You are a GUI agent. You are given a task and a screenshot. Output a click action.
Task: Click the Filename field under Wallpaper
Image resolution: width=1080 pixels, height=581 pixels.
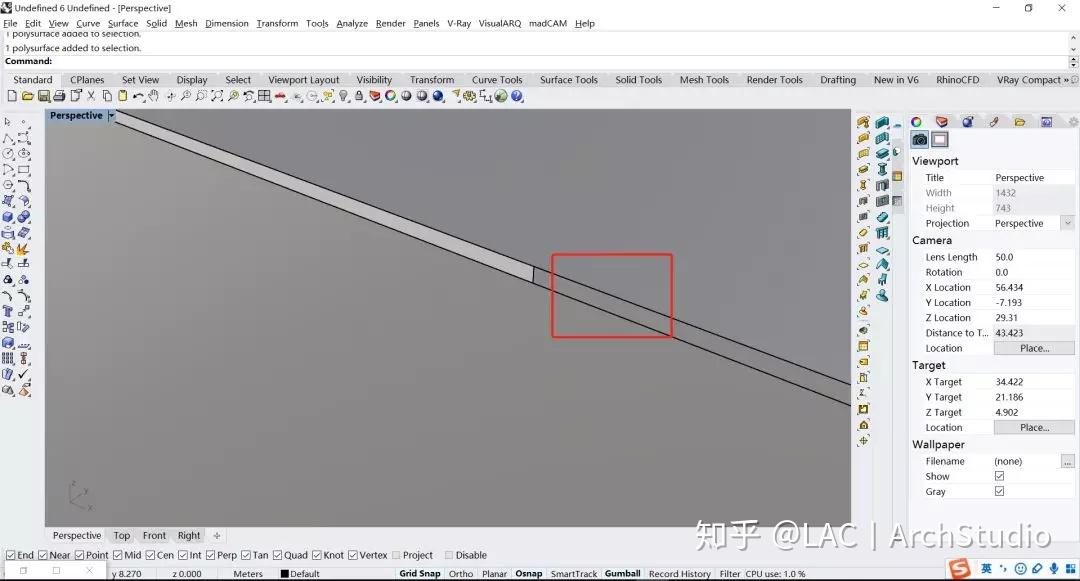tap(1008, 461)
